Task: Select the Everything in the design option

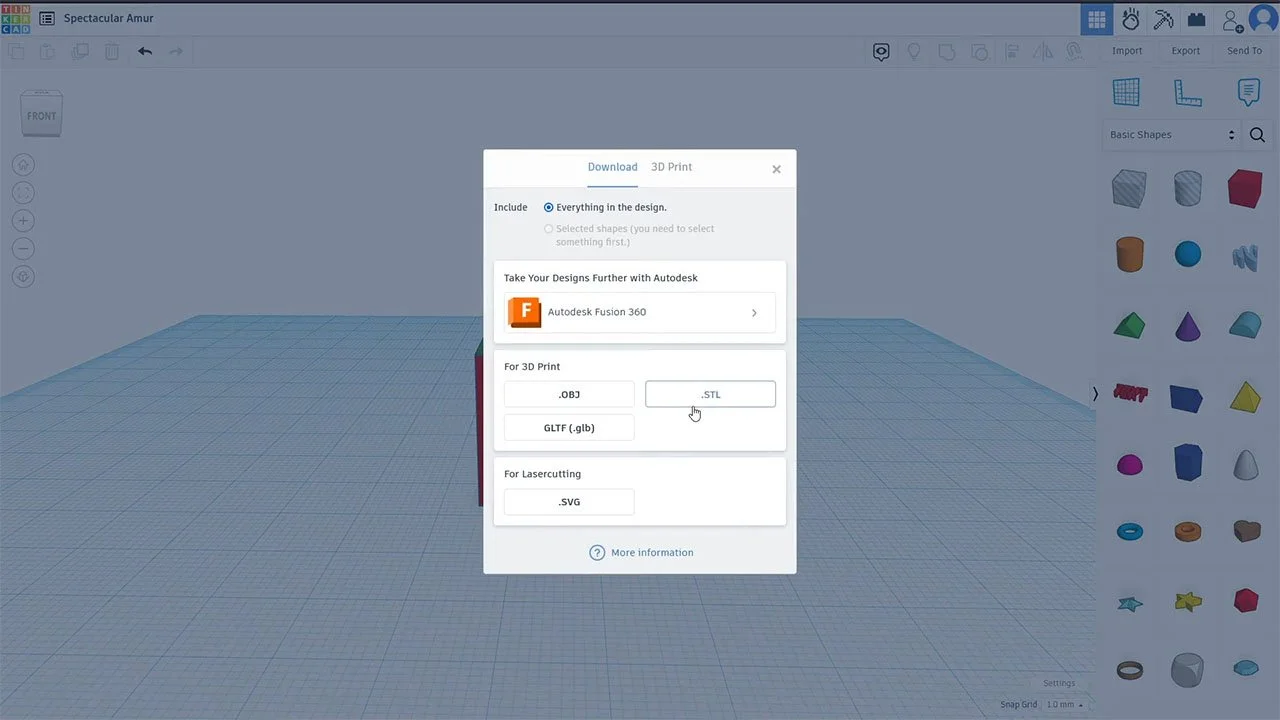Action: coord(548,207)
